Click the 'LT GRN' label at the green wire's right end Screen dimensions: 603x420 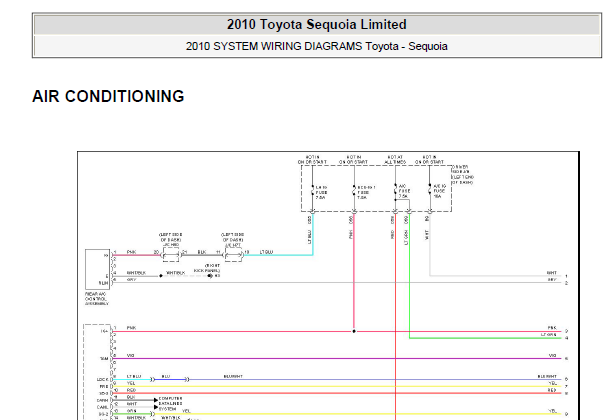[x=549, y=335]
